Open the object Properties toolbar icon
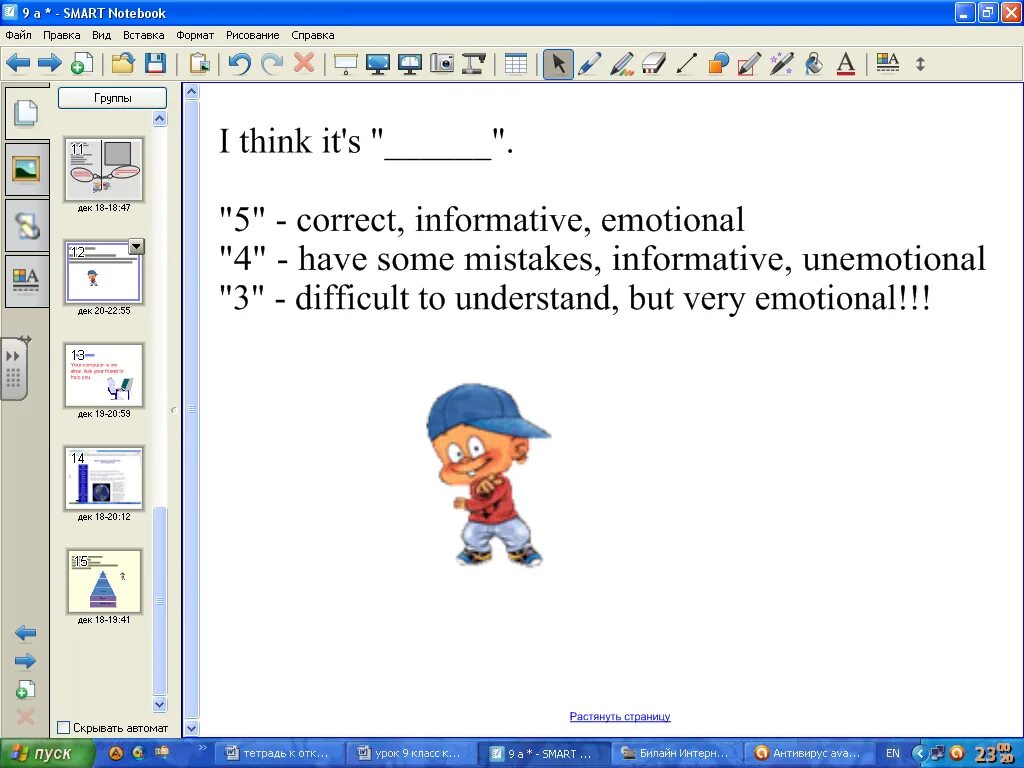 point(888,63)
